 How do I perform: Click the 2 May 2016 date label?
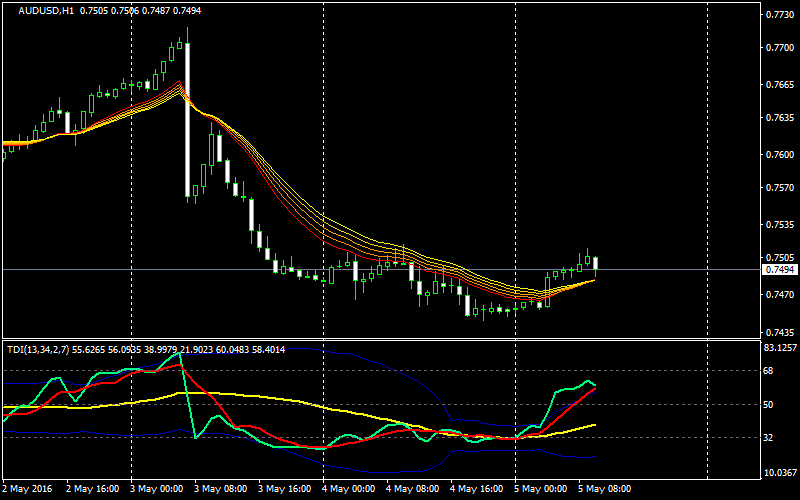[x=27, y=489]
